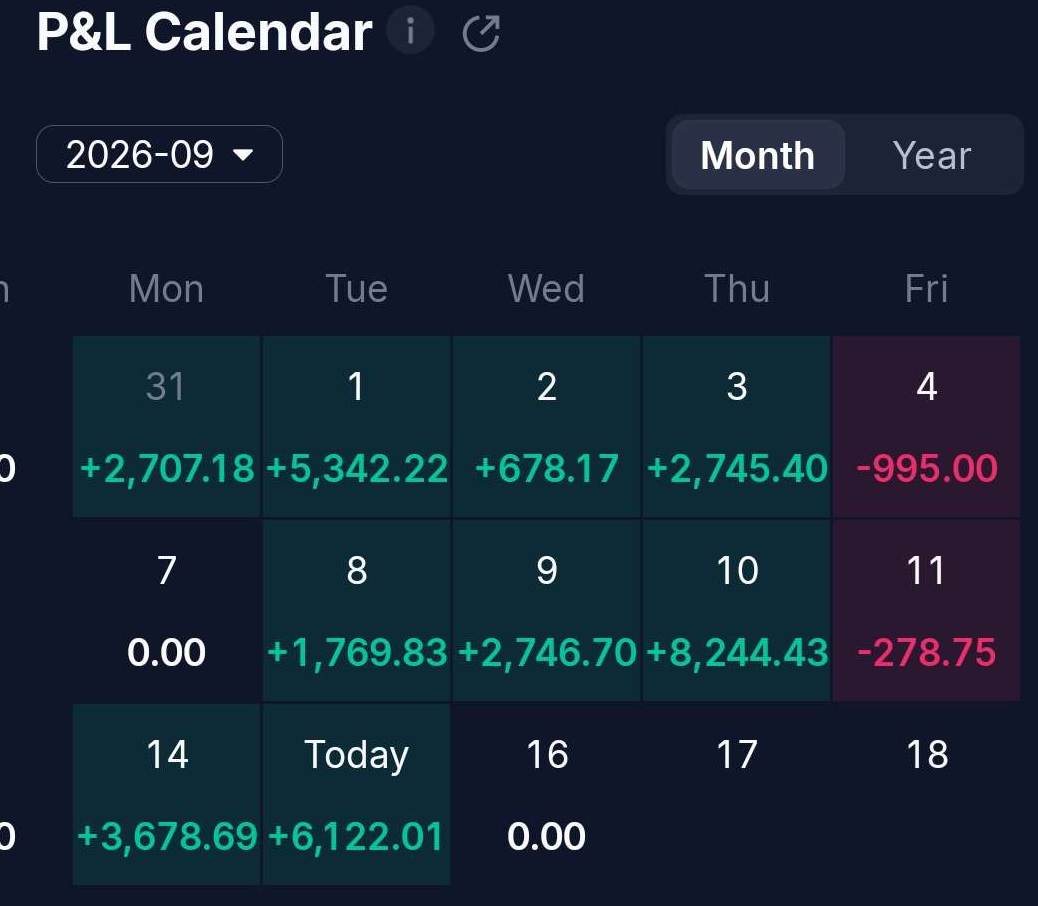Select day 4 loss cell -995.00
This screenshot has width=1038, height=906.
coord(926,426)
